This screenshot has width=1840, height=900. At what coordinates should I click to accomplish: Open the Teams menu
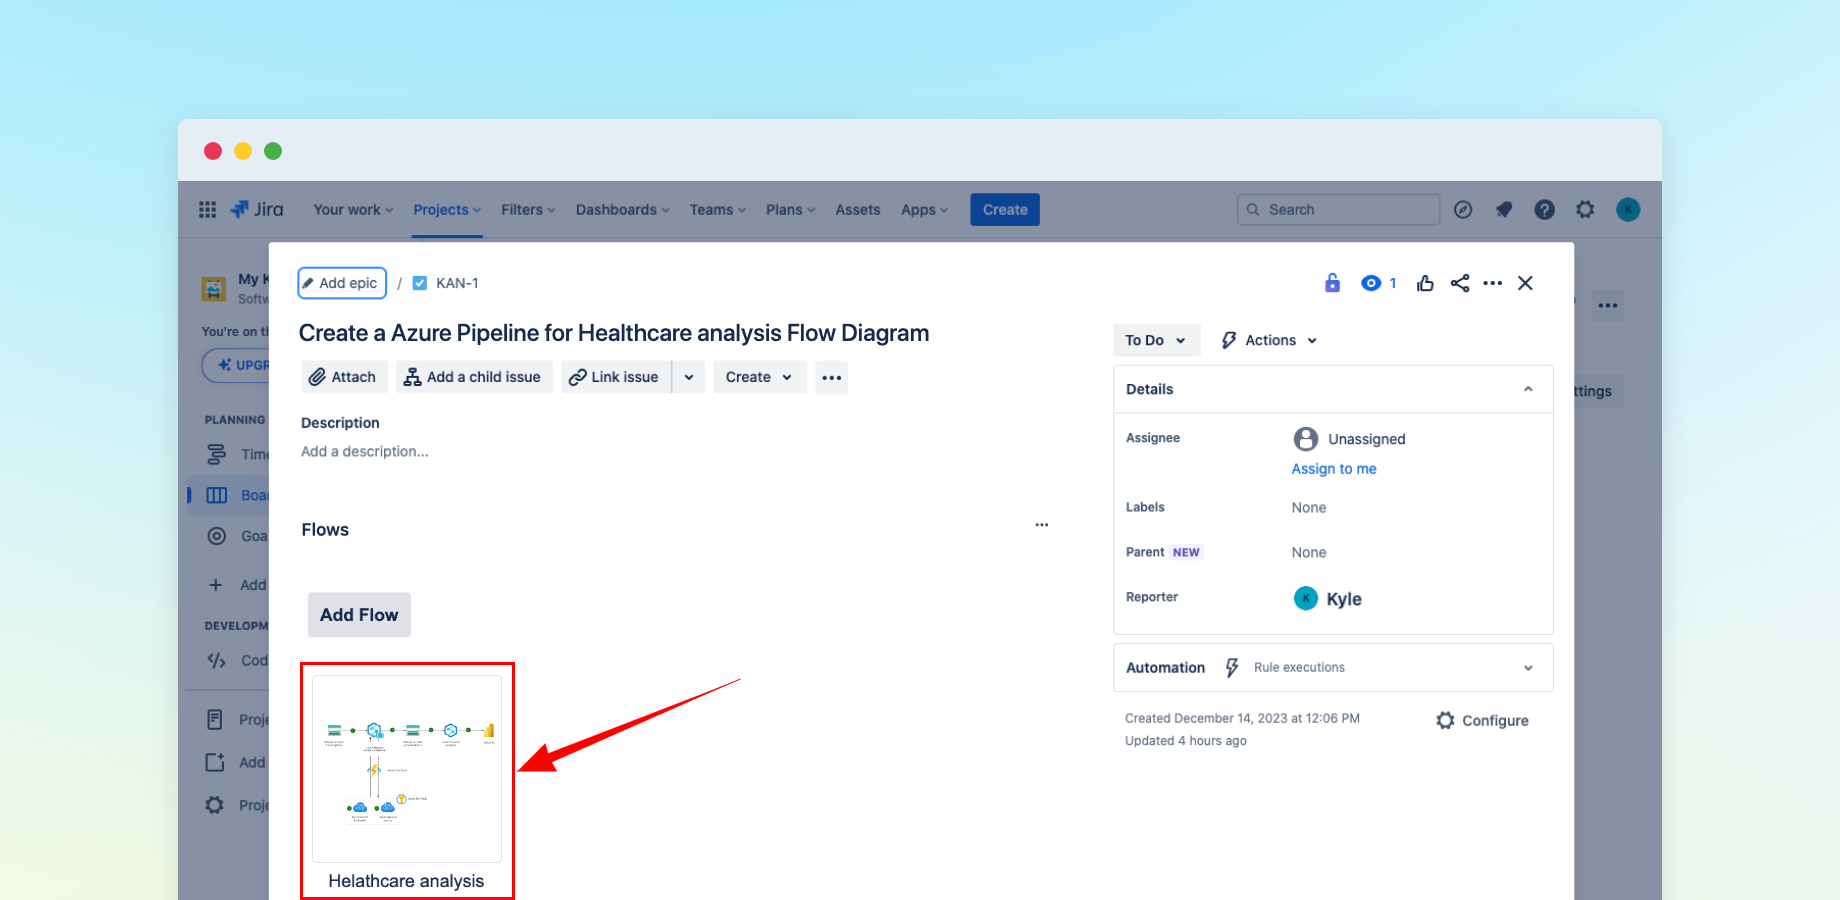[x=718, y=210]
